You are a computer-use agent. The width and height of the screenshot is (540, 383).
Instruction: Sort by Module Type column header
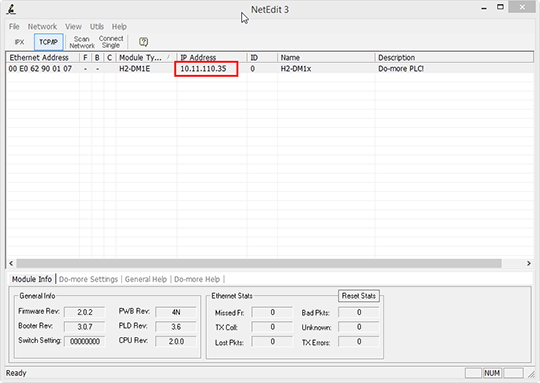click(146, 58)
